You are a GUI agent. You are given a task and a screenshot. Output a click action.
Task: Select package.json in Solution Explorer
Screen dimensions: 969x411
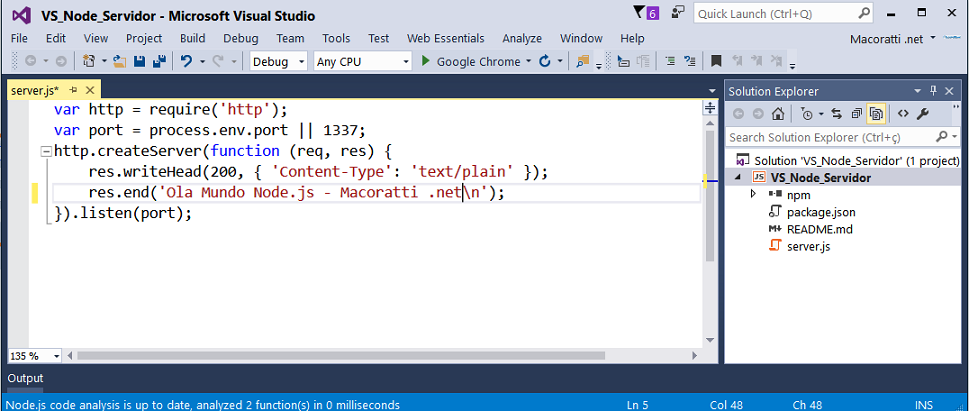tap(820, 212)
